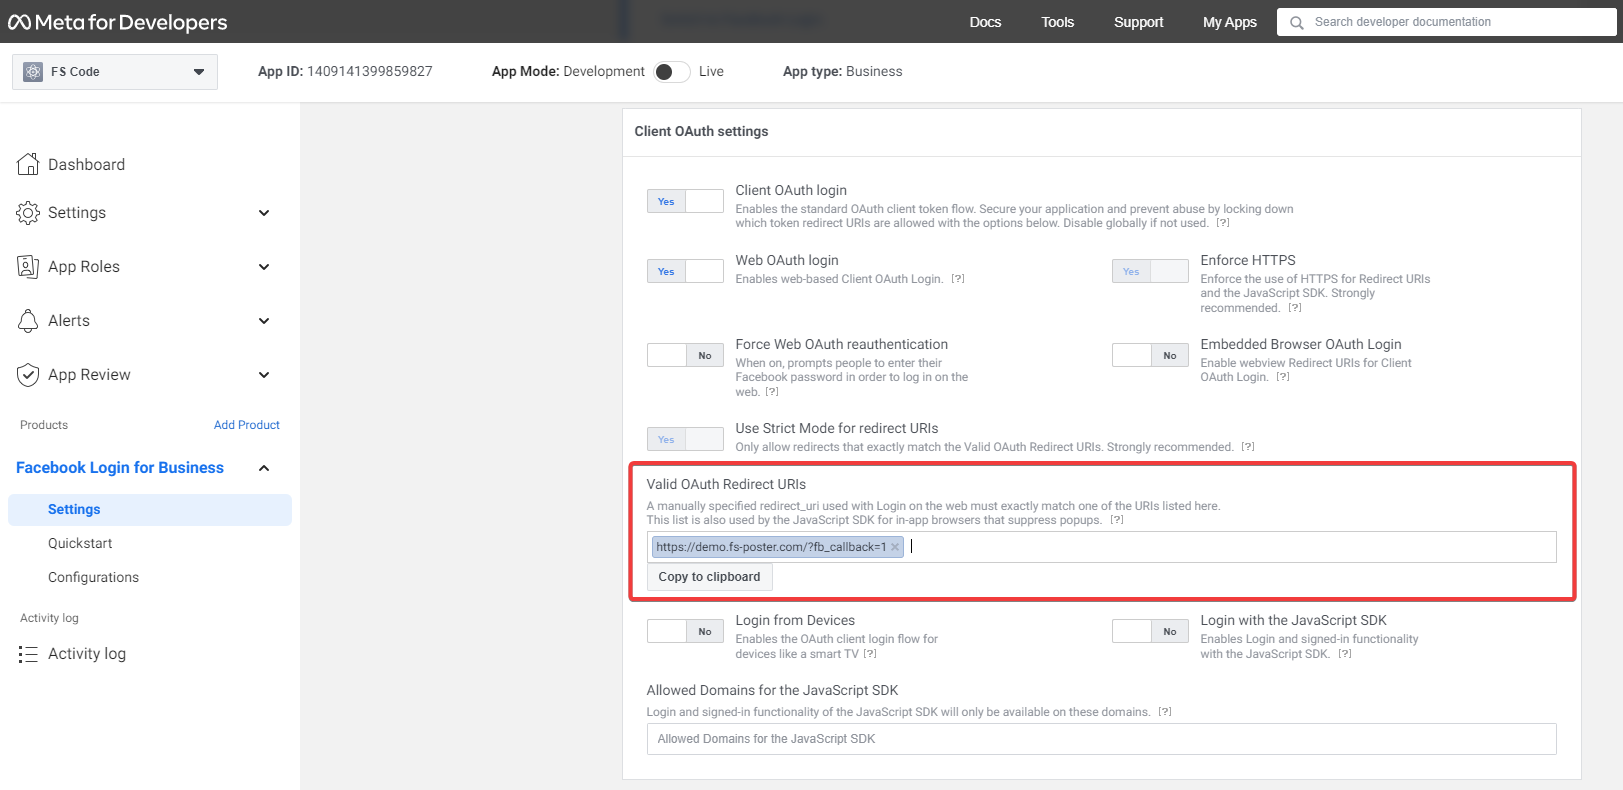Click the Meta for Developers logo
Viewport: 1623px width, 790px height.
point(118,22)
